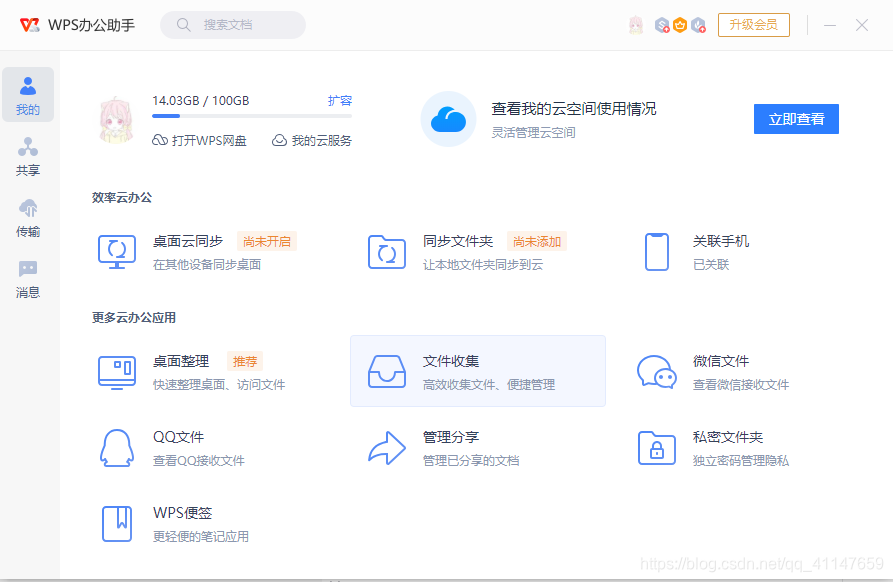893x582 pixels.
Task: Click 高效收集文件、便捷管理 description
Action: pos(489,385)
